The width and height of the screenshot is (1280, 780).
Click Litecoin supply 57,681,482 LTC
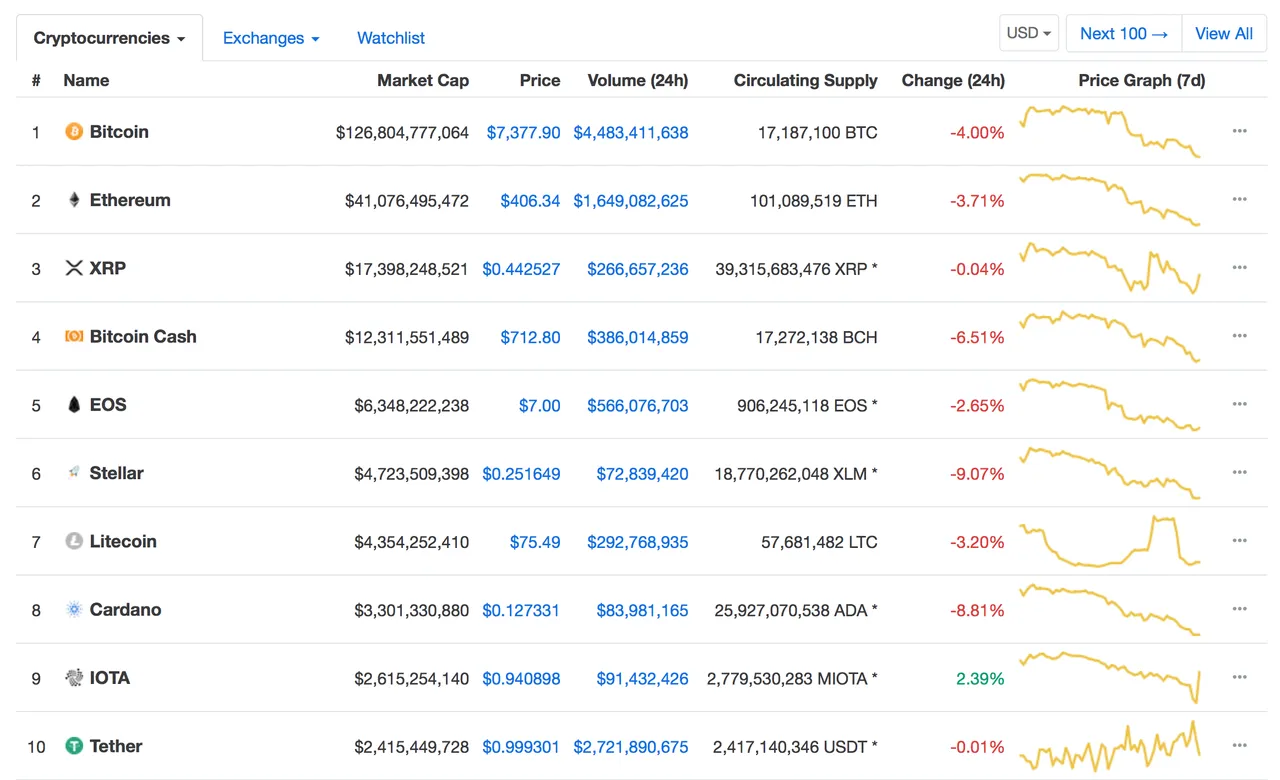tap(819, 542)
